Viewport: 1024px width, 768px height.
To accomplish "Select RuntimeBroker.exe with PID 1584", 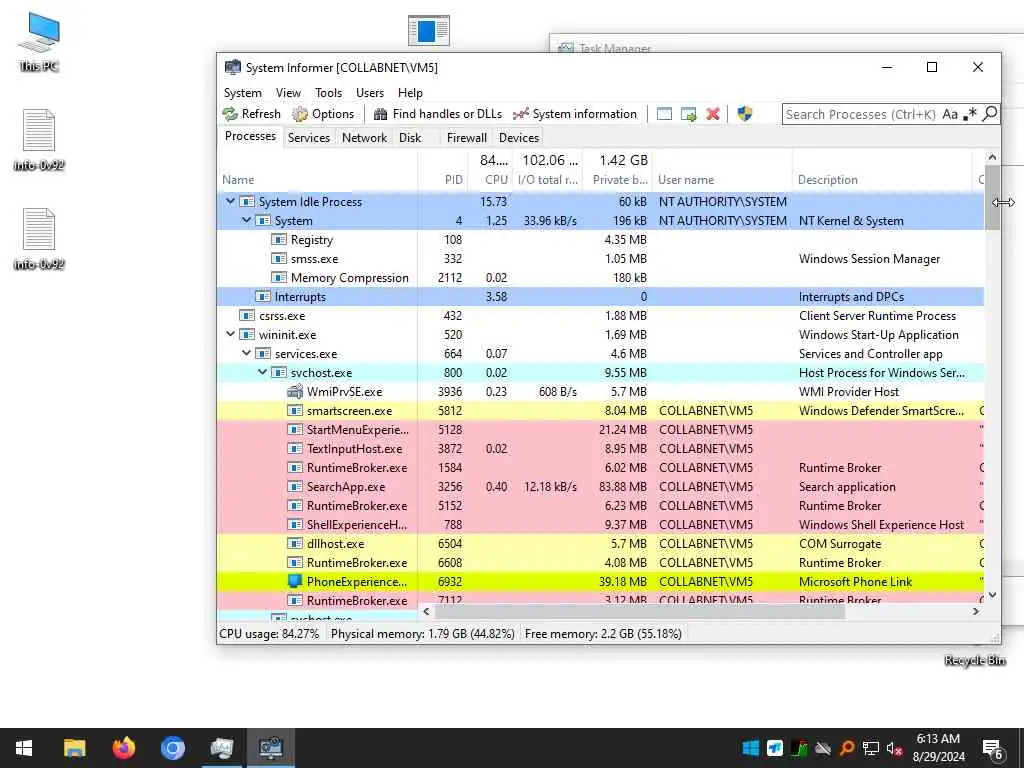I will click(600, 468).
